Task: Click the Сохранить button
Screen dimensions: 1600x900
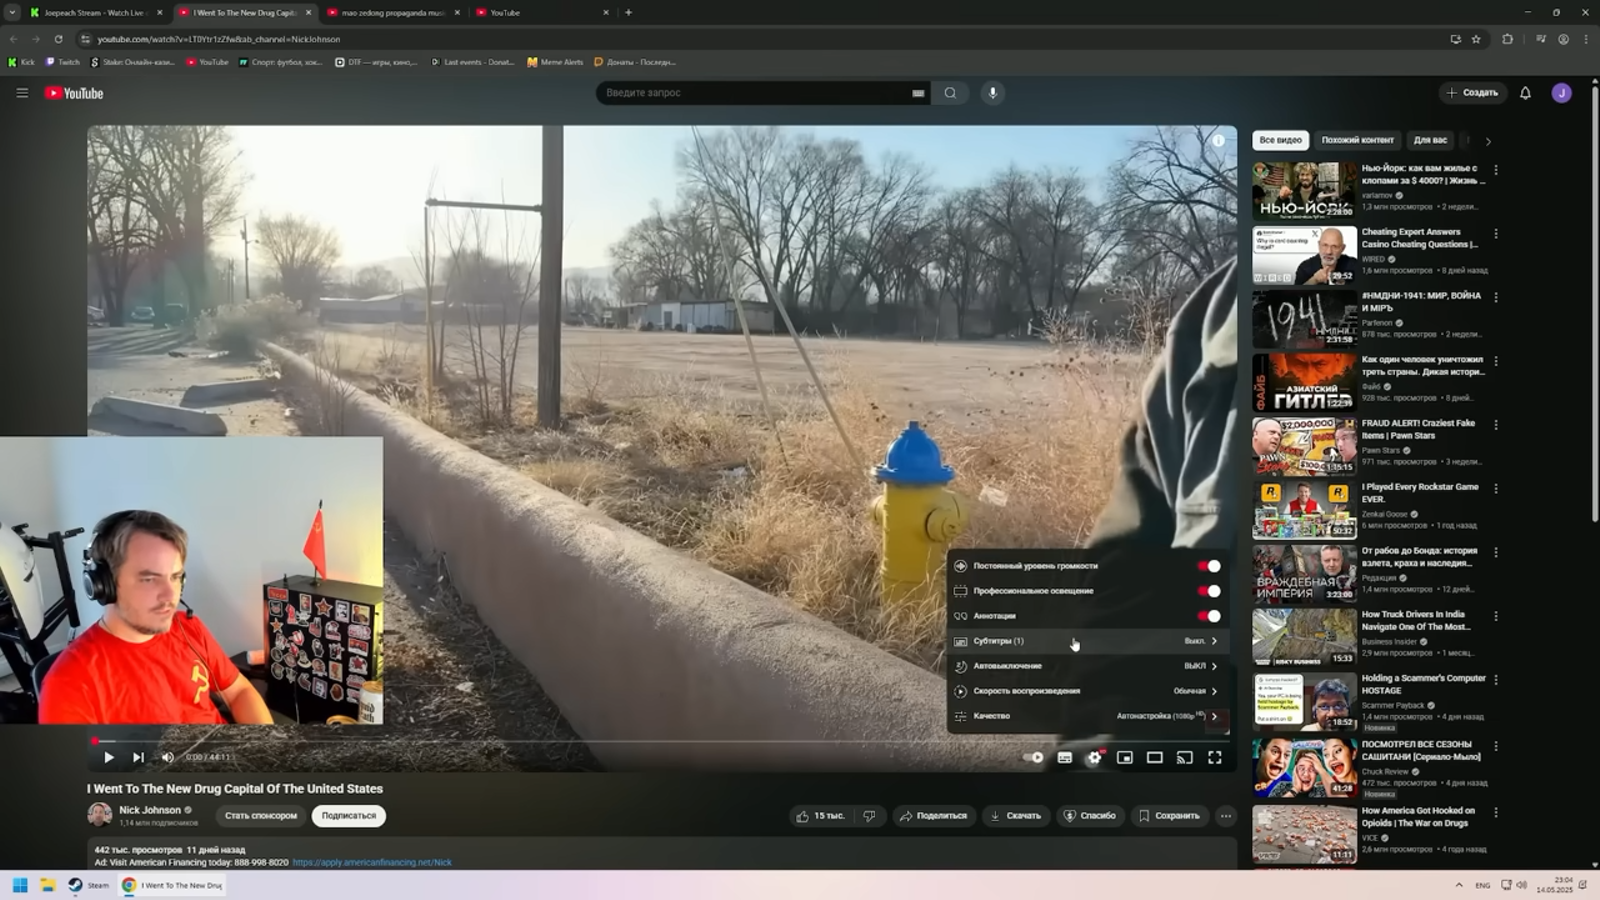Action: tap(1169, 816)
